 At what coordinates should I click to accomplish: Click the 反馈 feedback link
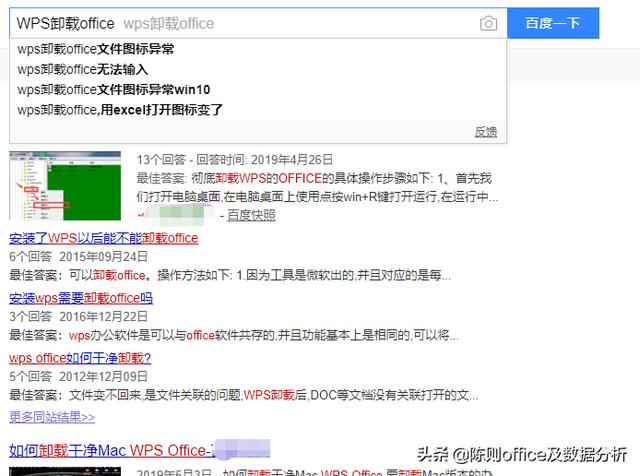(486, 132)
